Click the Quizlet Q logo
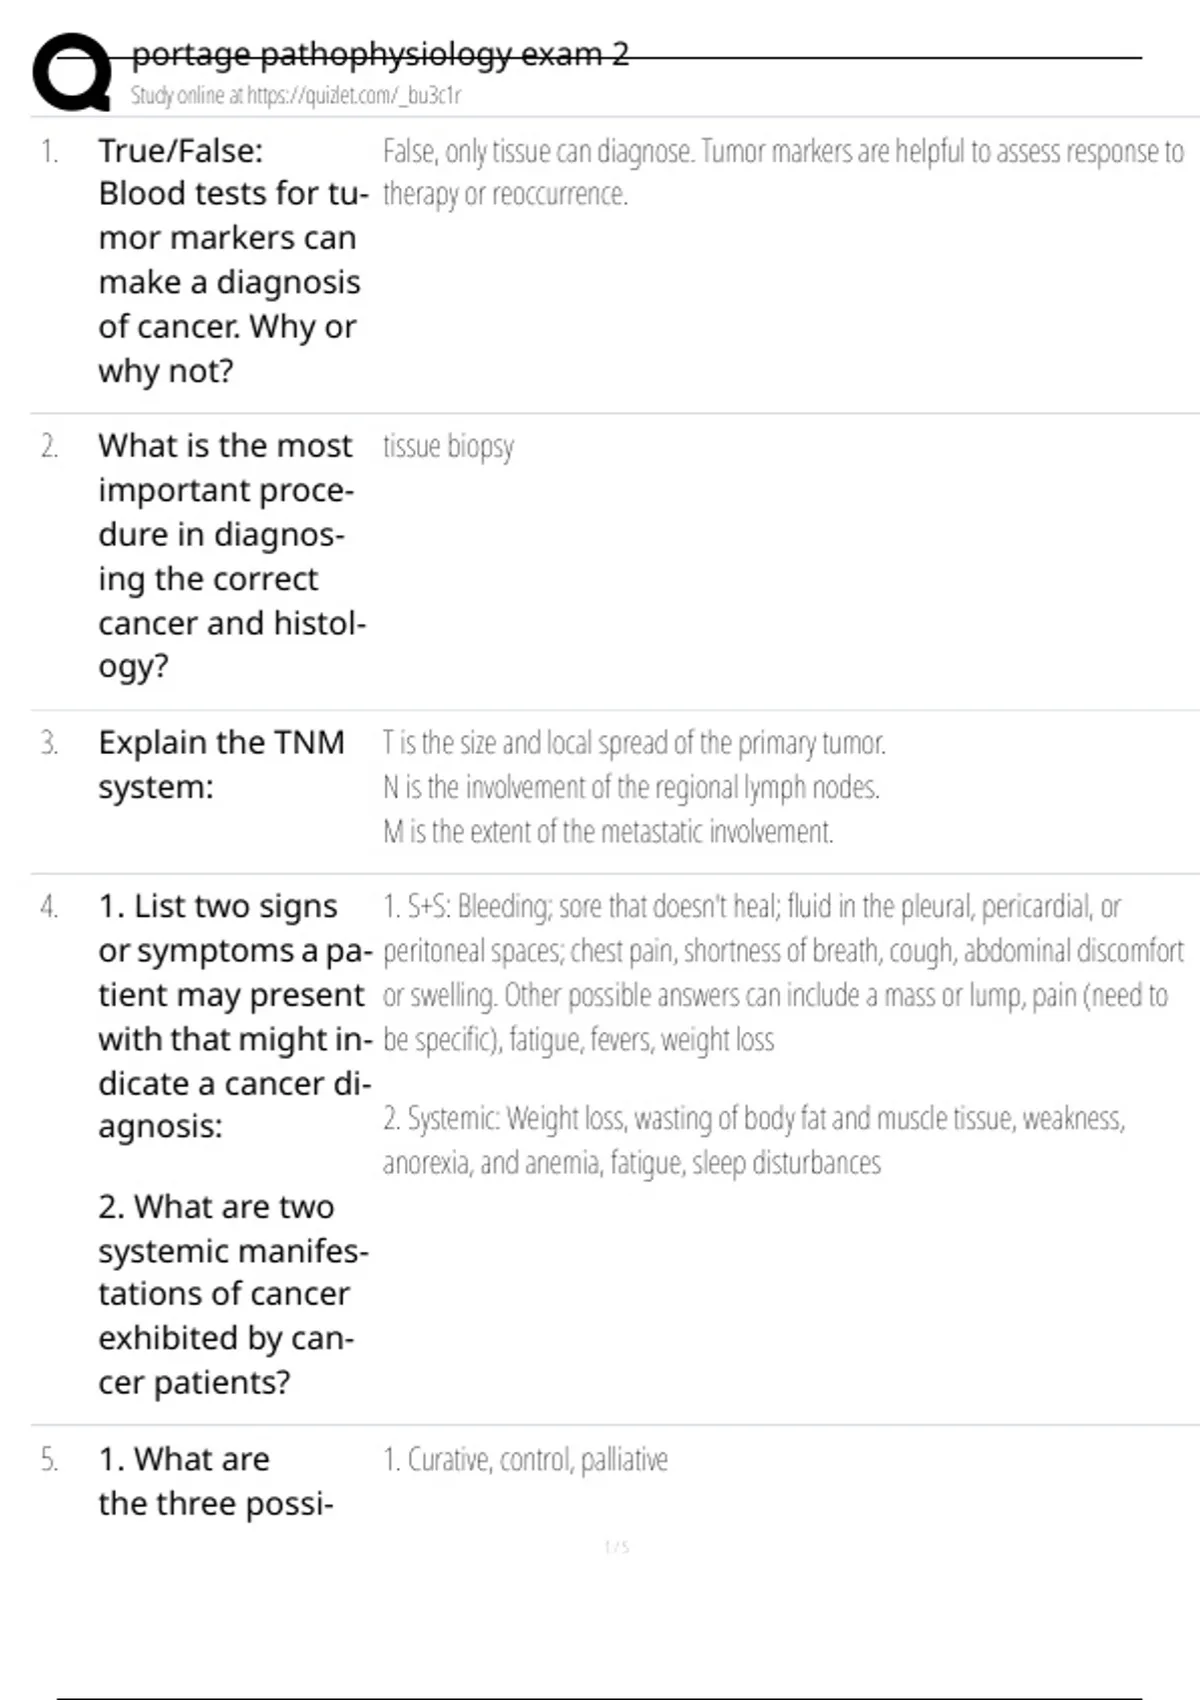The height and width of the screenshot is (1700, 1200). (x=72, y=72)
